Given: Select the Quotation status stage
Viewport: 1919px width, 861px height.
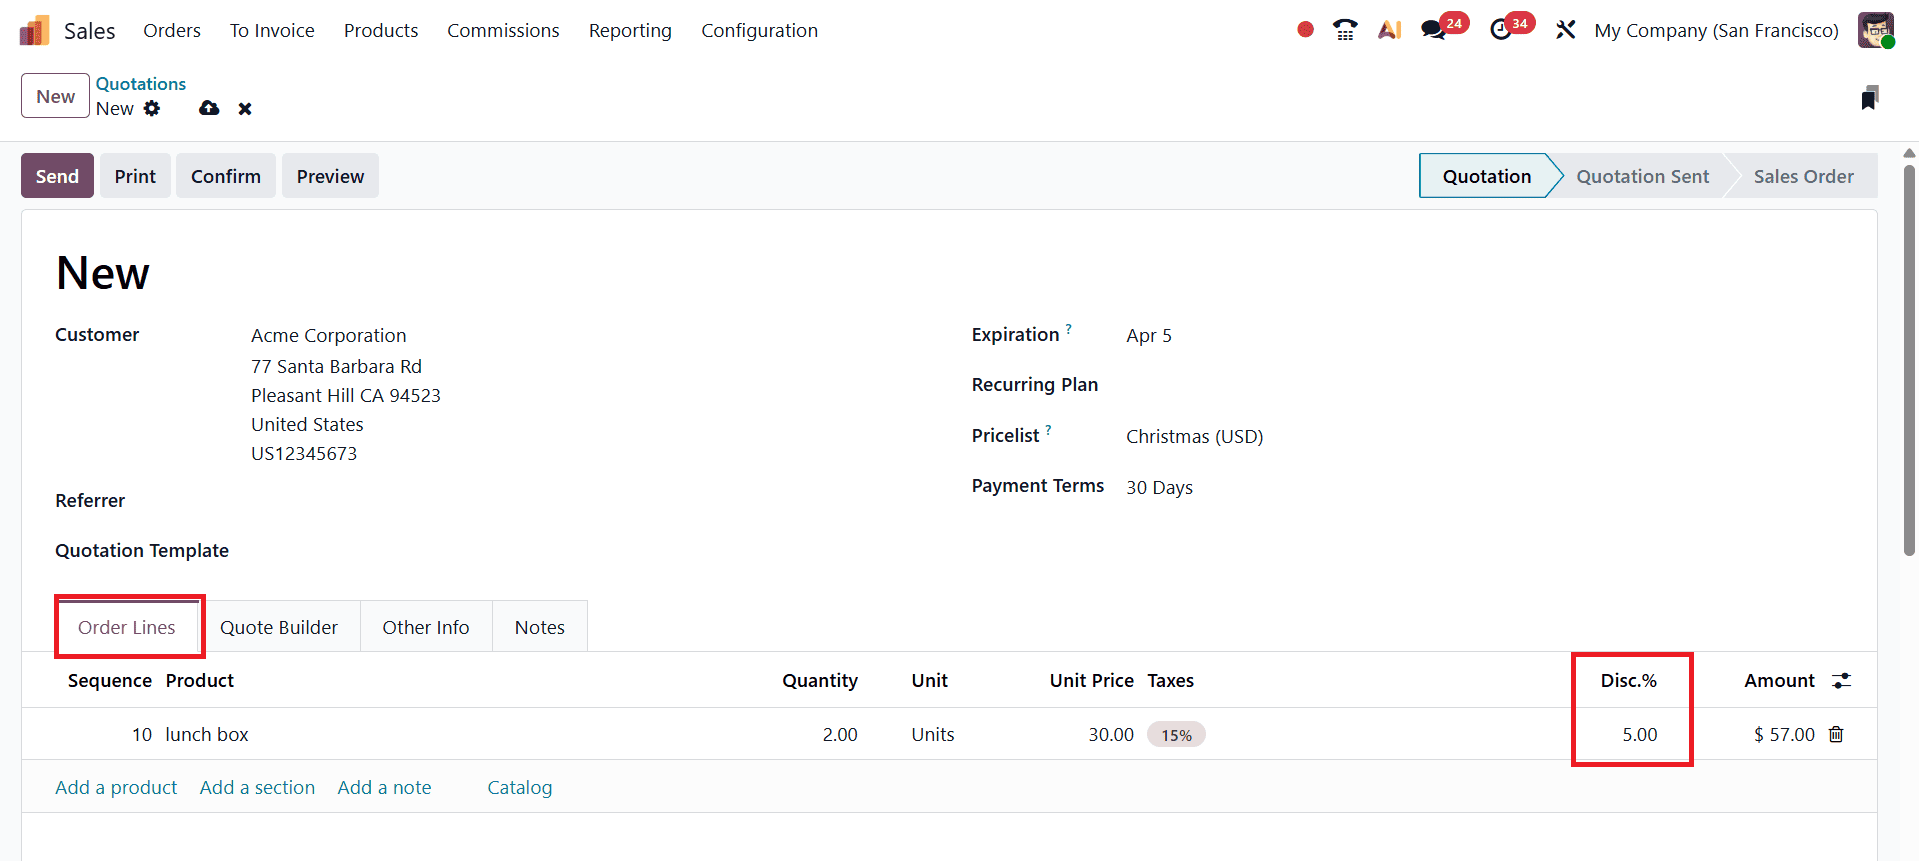Looking at the screenshot, I should point(1486,176).
